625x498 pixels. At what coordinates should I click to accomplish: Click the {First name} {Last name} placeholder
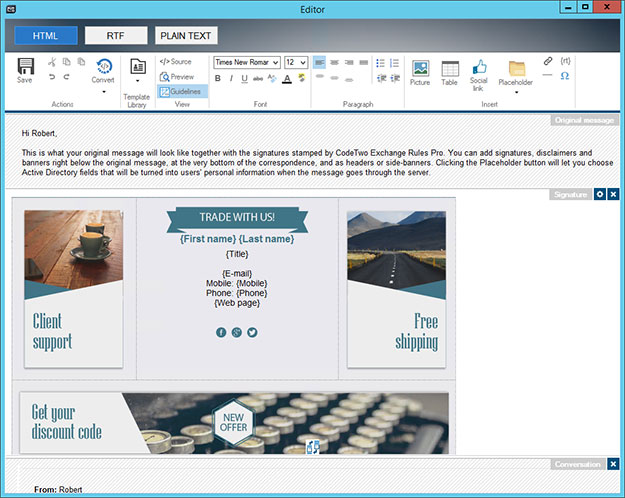[237, 239]
